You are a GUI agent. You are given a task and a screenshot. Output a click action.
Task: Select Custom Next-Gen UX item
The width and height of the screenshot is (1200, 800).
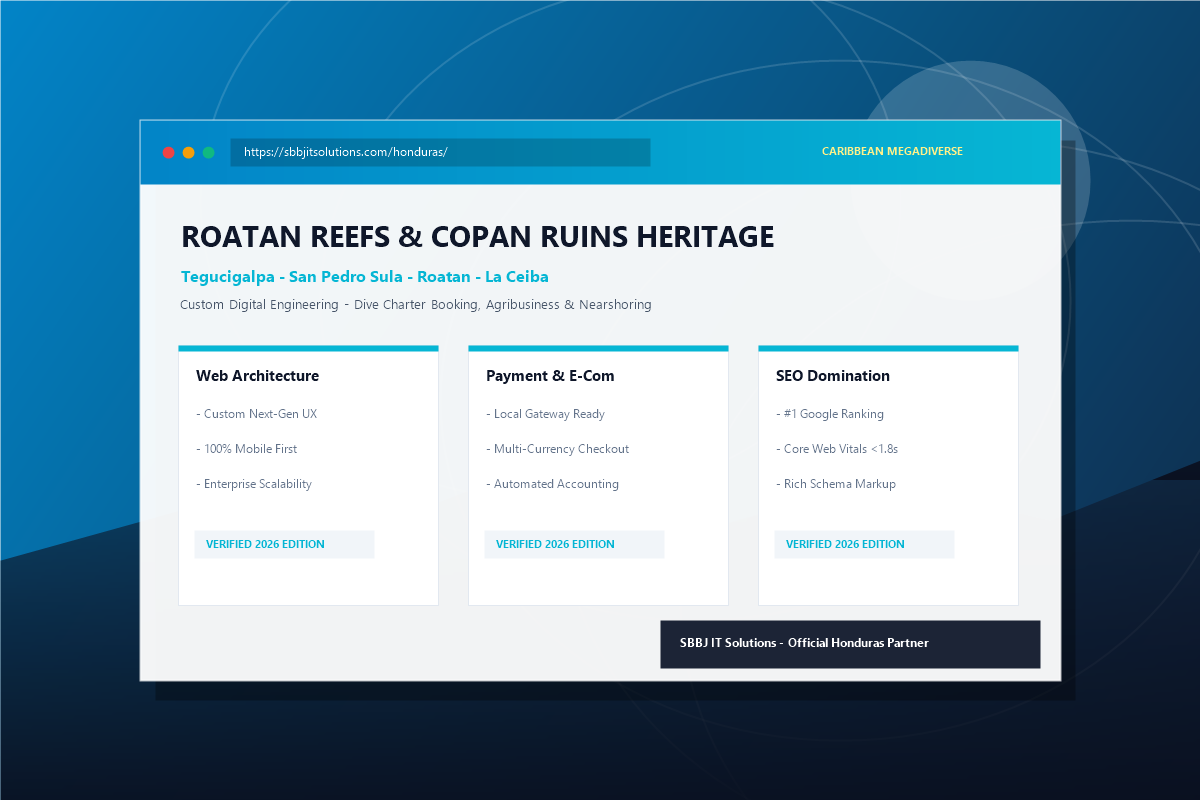point(256,414)
